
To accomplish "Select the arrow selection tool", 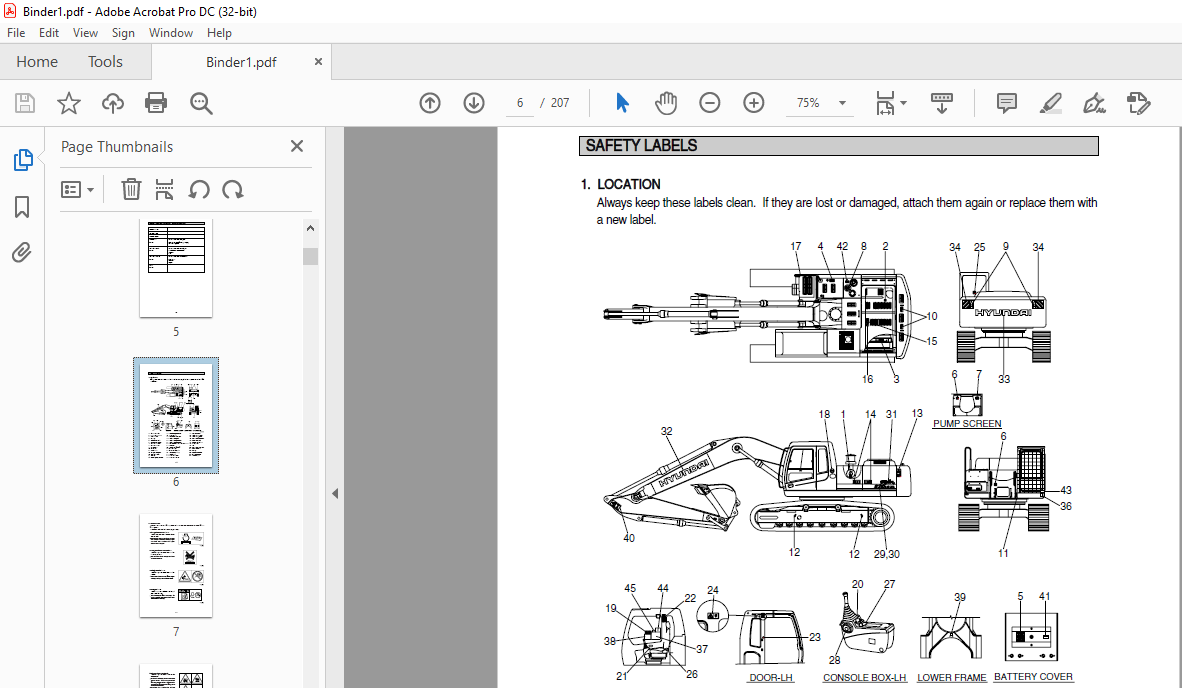I will pyautogui.click(x=622, y=103).
